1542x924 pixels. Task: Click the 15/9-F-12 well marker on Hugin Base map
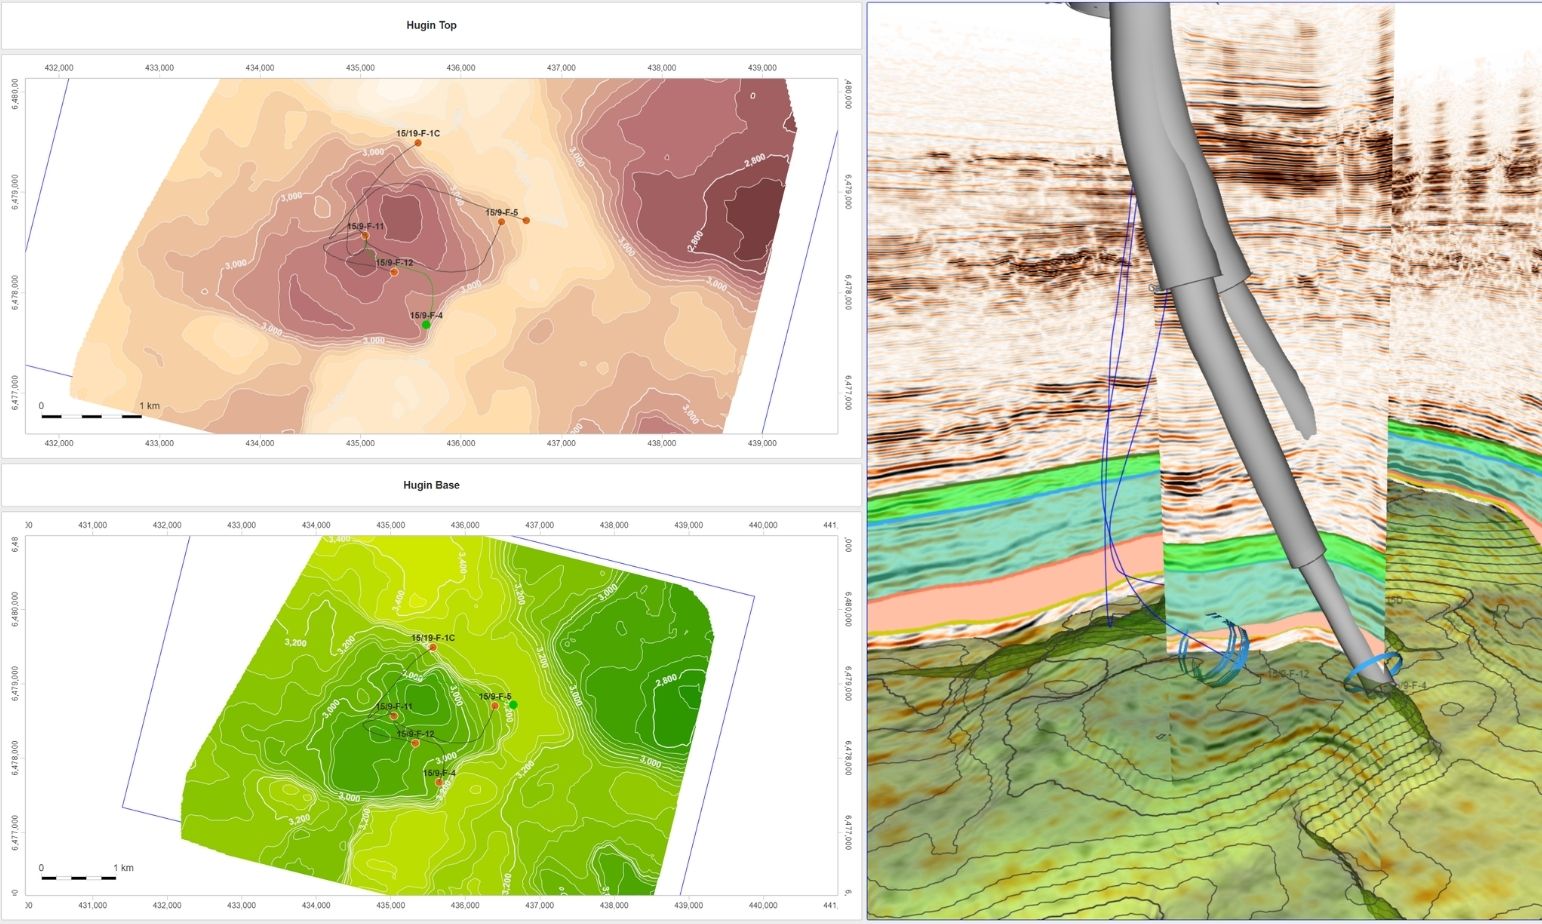[415, 743]
